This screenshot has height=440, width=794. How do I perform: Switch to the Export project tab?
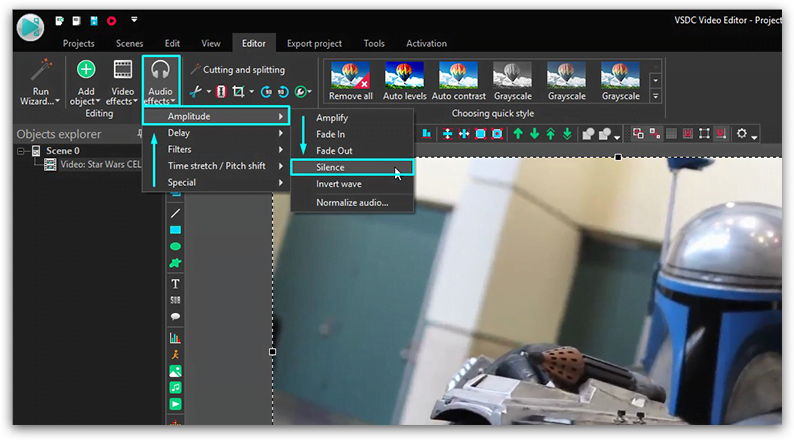coord(314,44)
